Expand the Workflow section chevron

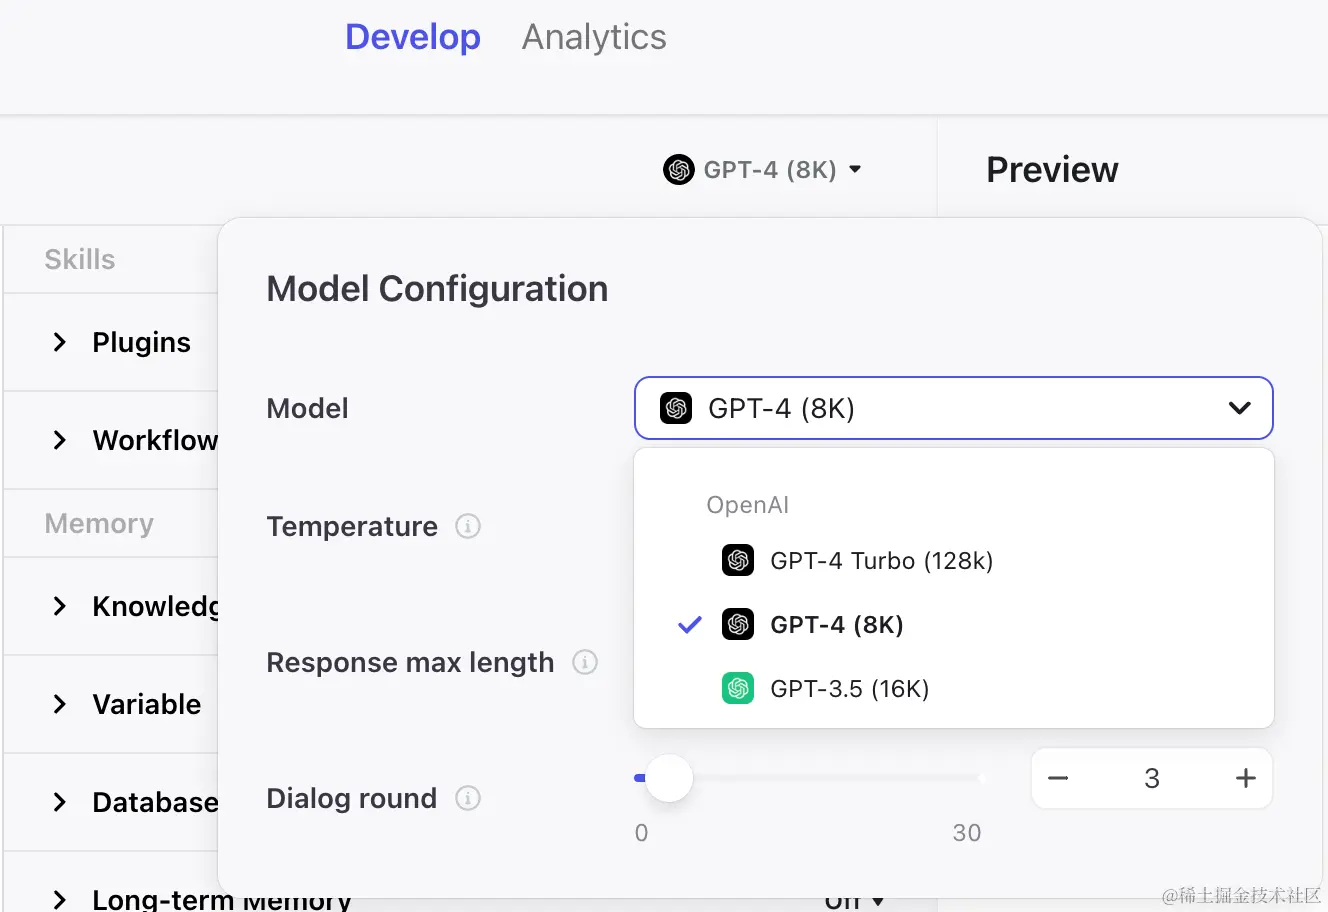tap(60, 440)
